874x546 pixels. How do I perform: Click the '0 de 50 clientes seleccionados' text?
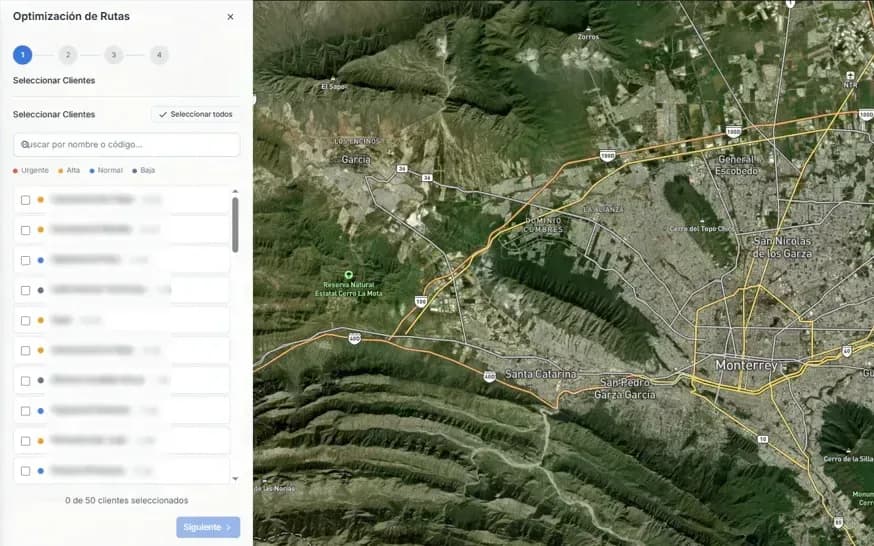pyautogui.click(x=127, y=500)
